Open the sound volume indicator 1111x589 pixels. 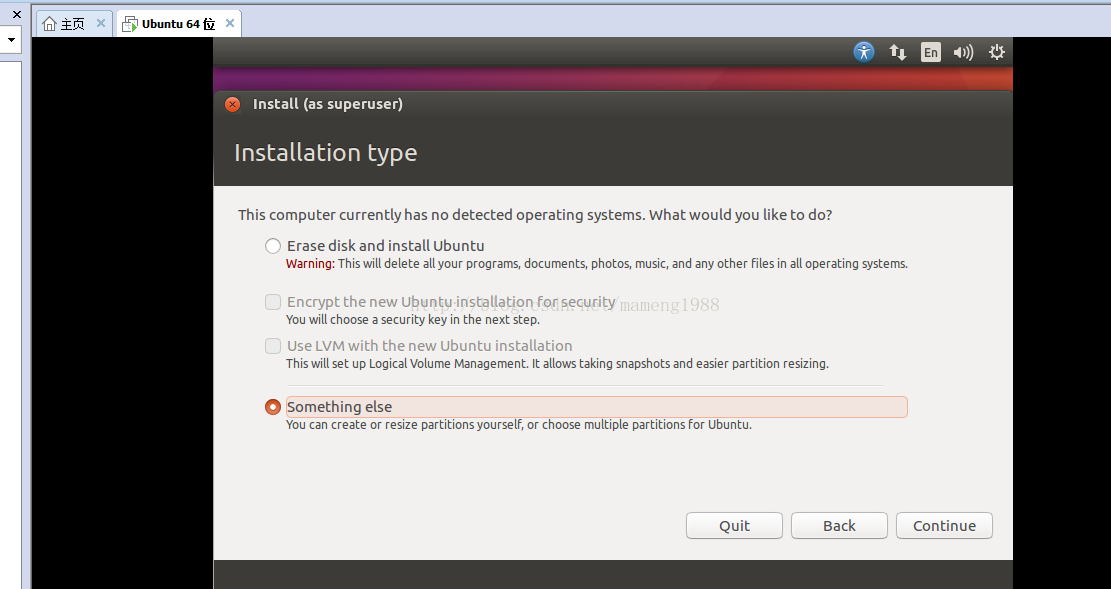pos(963,52)
